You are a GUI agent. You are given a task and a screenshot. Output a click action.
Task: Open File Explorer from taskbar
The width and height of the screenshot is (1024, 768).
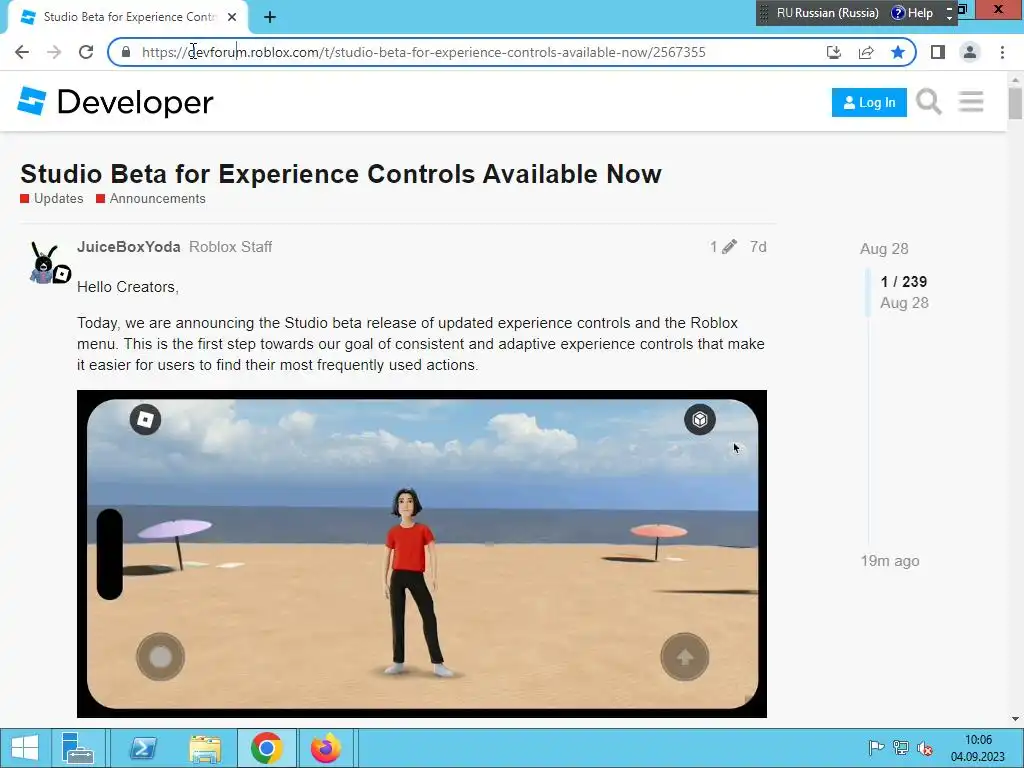[205, 748]
